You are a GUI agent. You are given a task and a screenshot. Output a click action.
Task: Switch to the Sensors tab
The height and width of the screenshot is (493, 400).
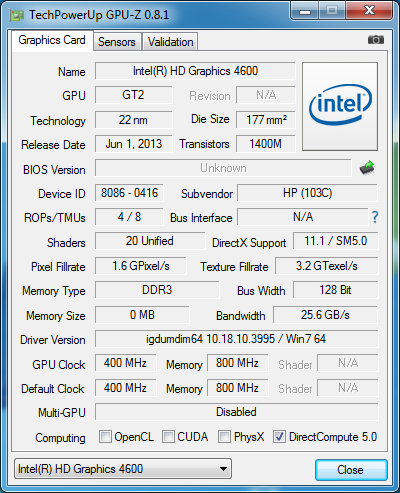(117, 42)
